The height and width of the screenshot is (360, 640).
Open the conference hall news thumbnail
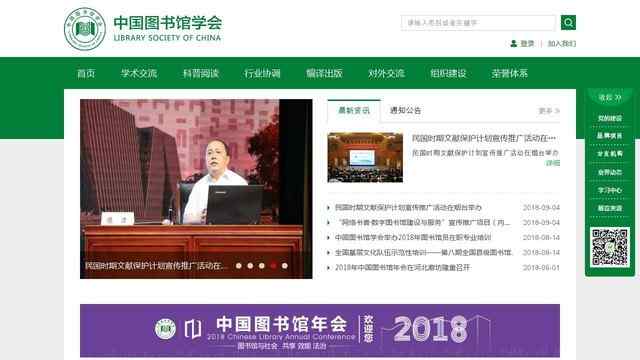coord(365,157)
